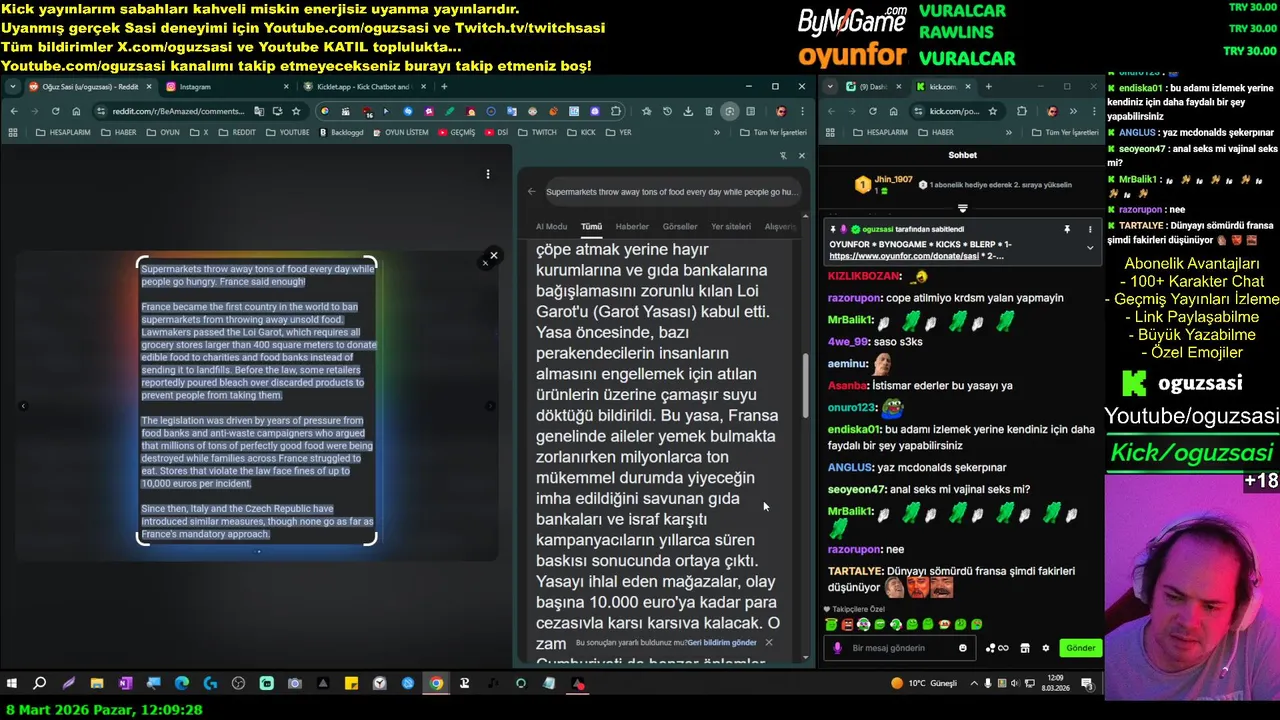Click Geri bildirim gönder link

[722, 642]
